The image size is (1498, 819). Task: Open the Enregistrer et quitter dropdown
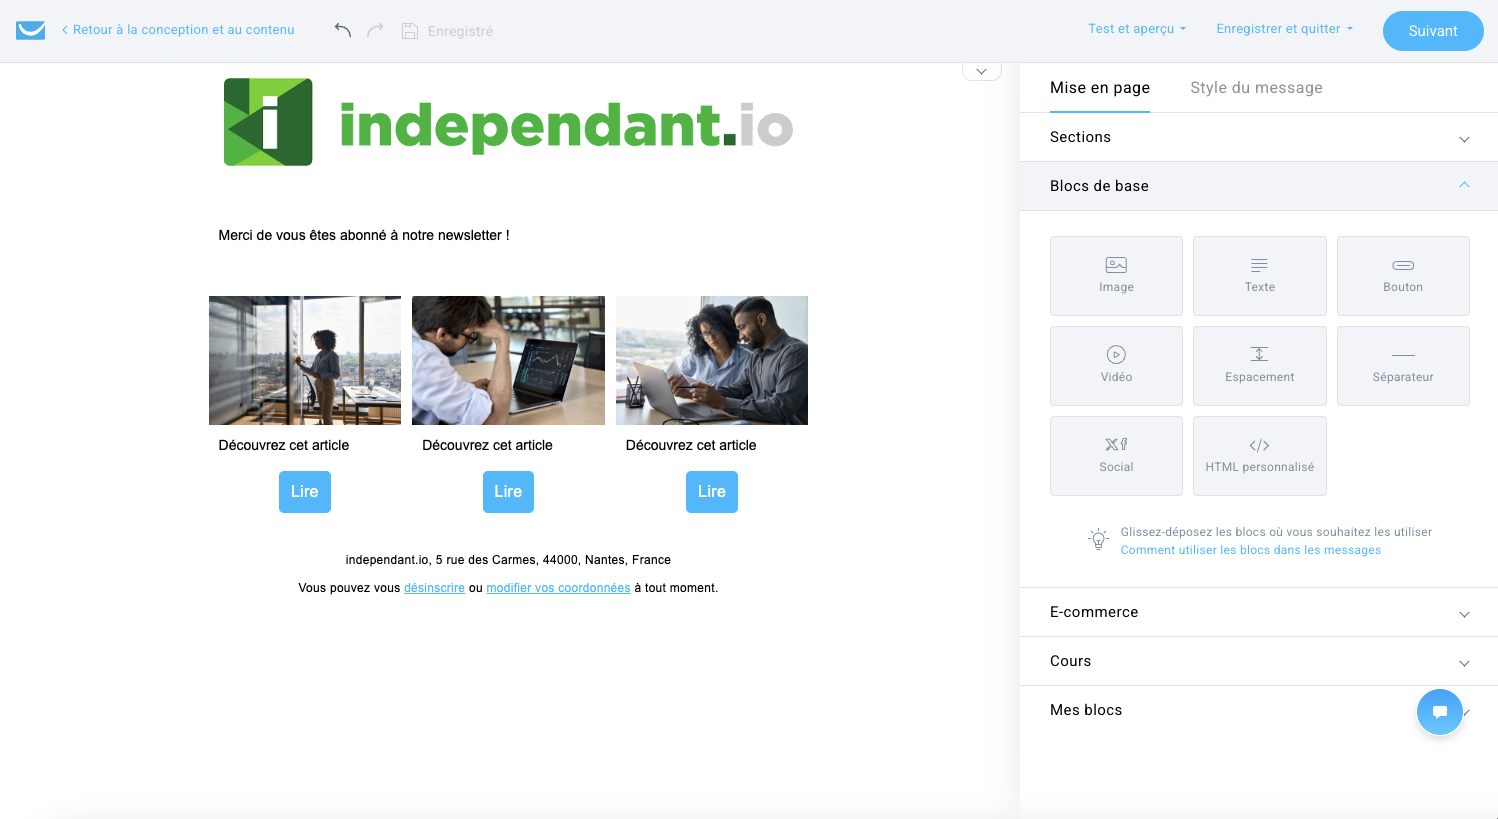tap(1284, 29)
